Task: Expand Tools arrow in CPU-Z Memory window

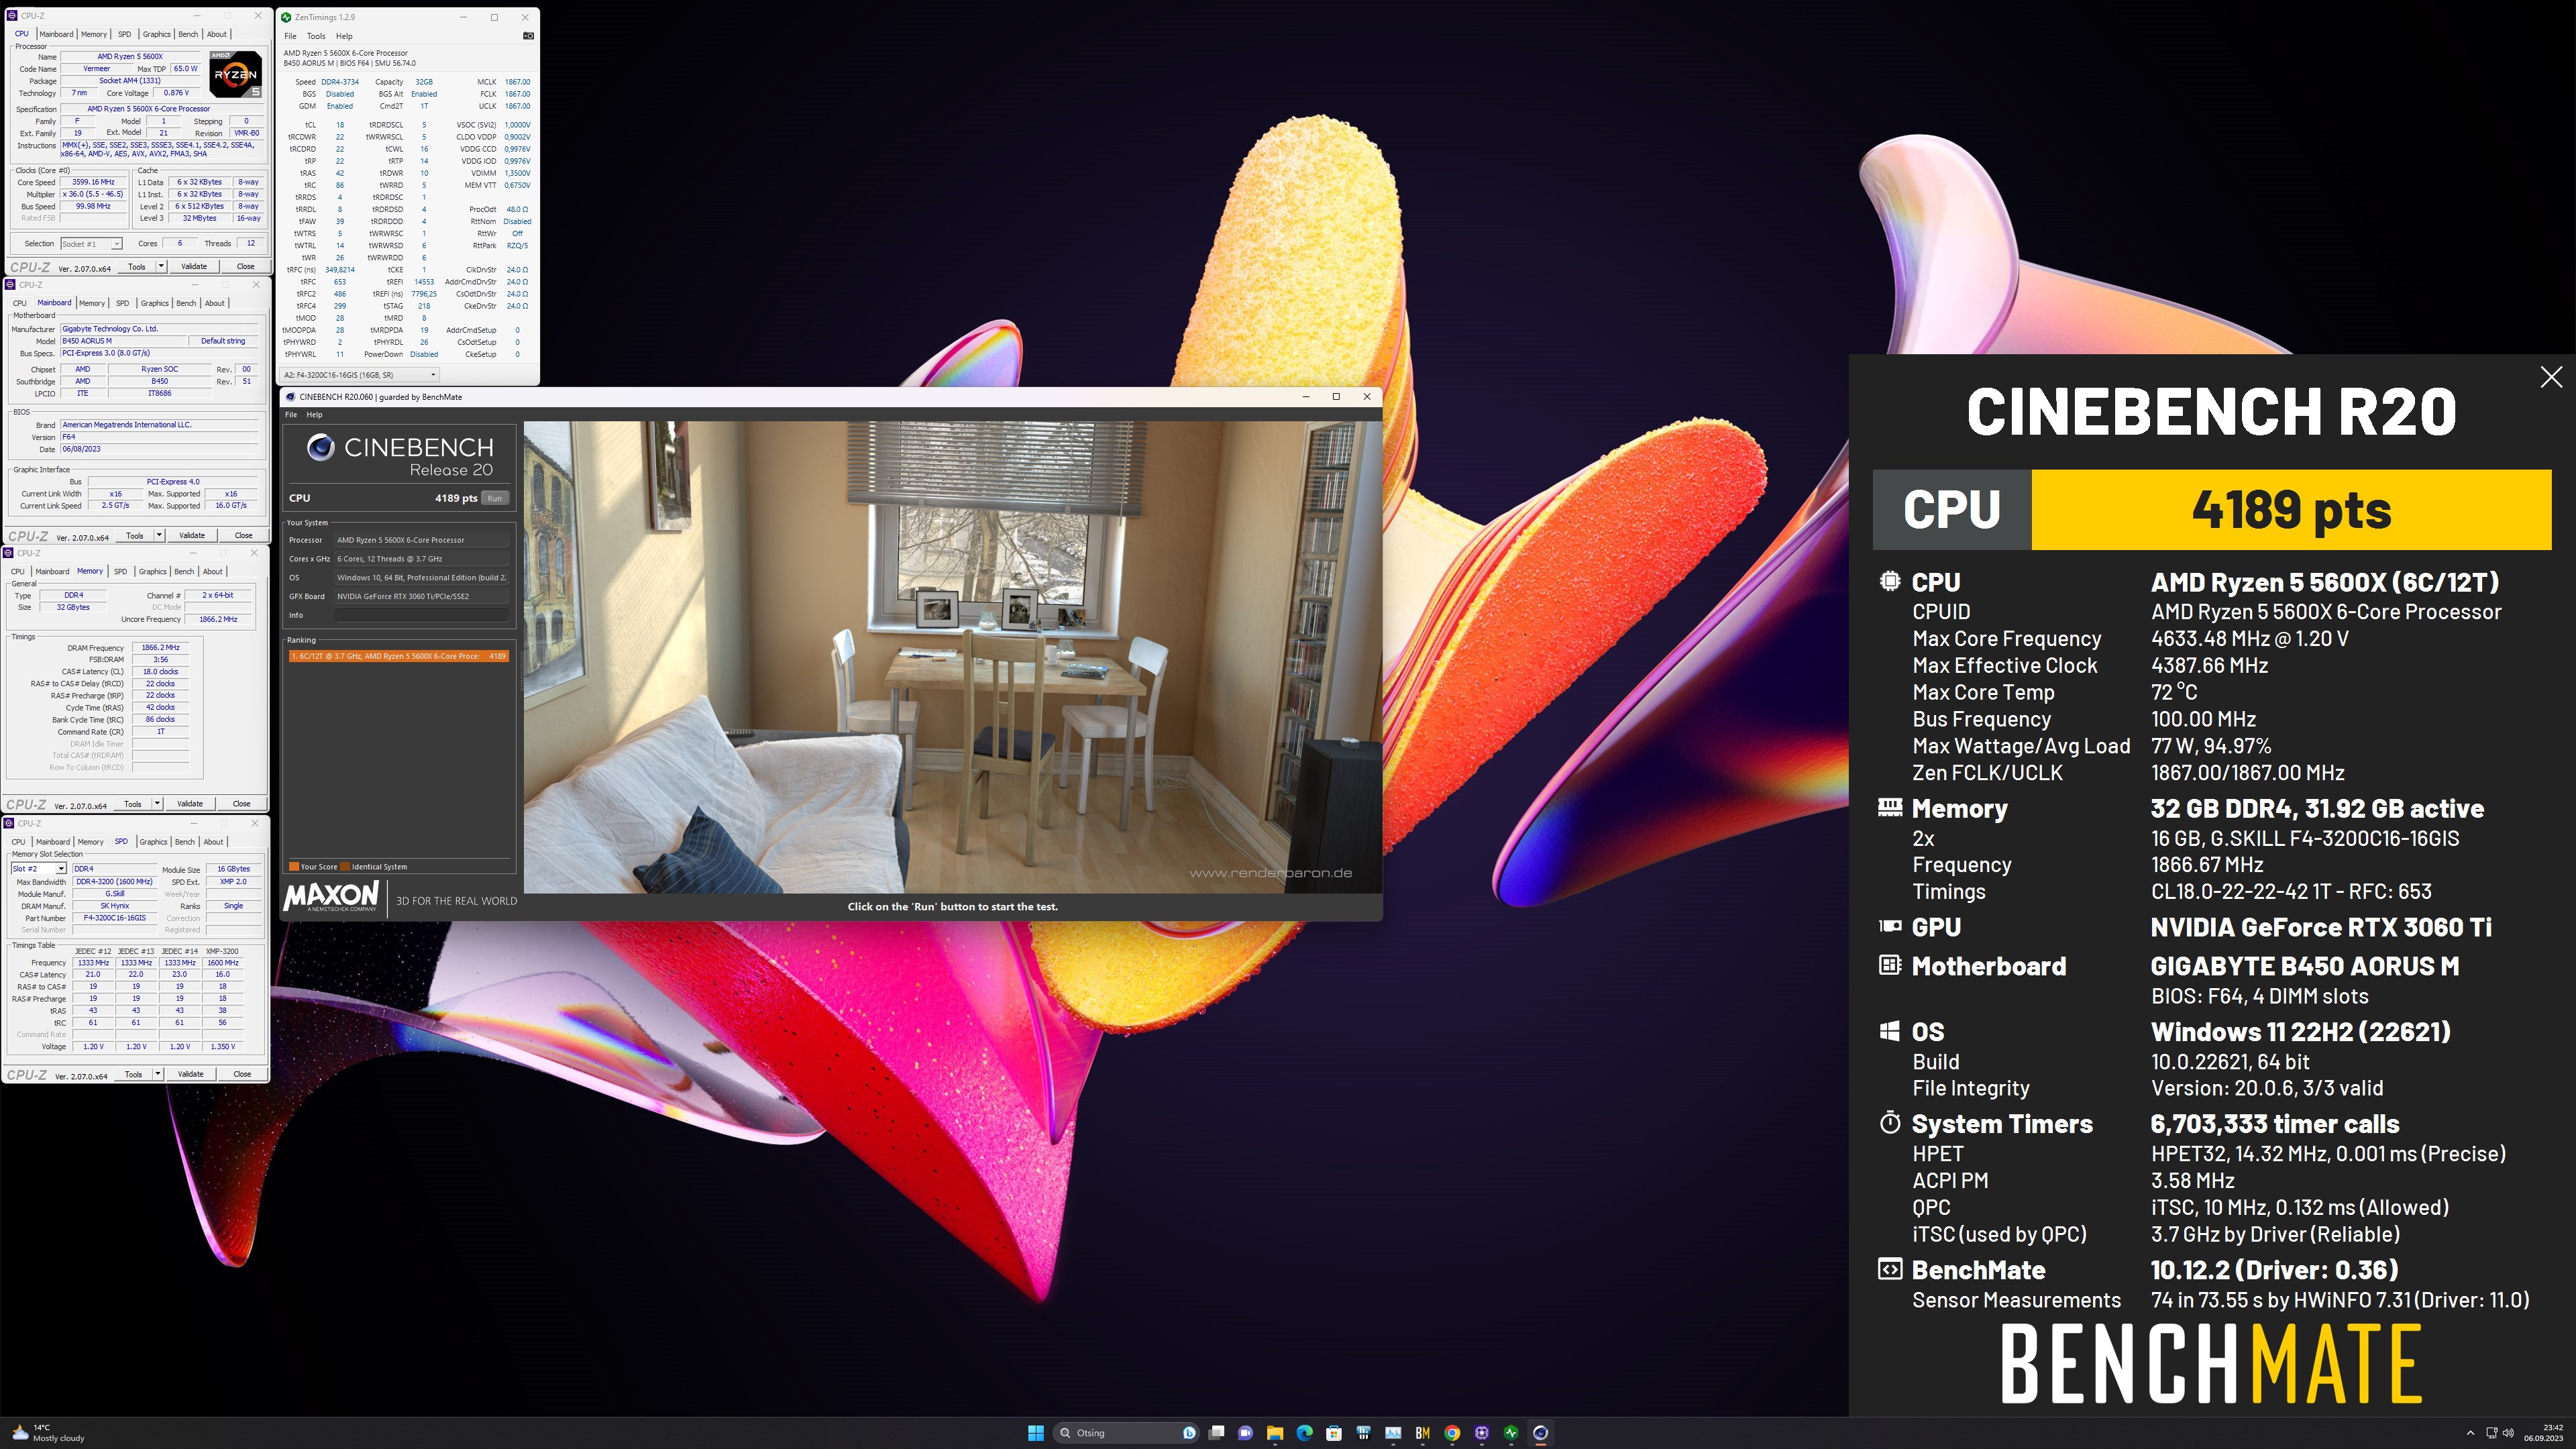Action: point(157,803)
